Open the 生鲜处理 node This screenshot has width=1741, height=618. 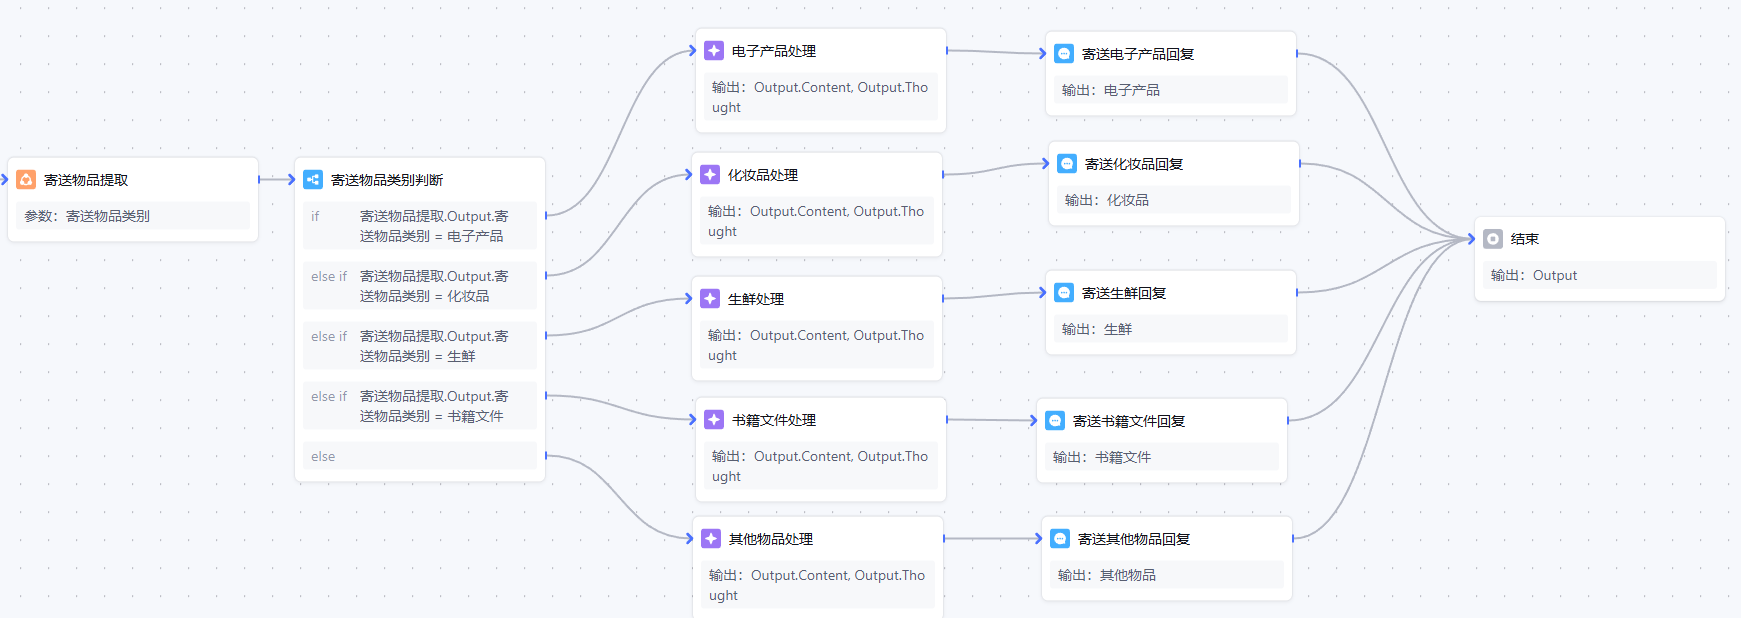tap(756, 299)
